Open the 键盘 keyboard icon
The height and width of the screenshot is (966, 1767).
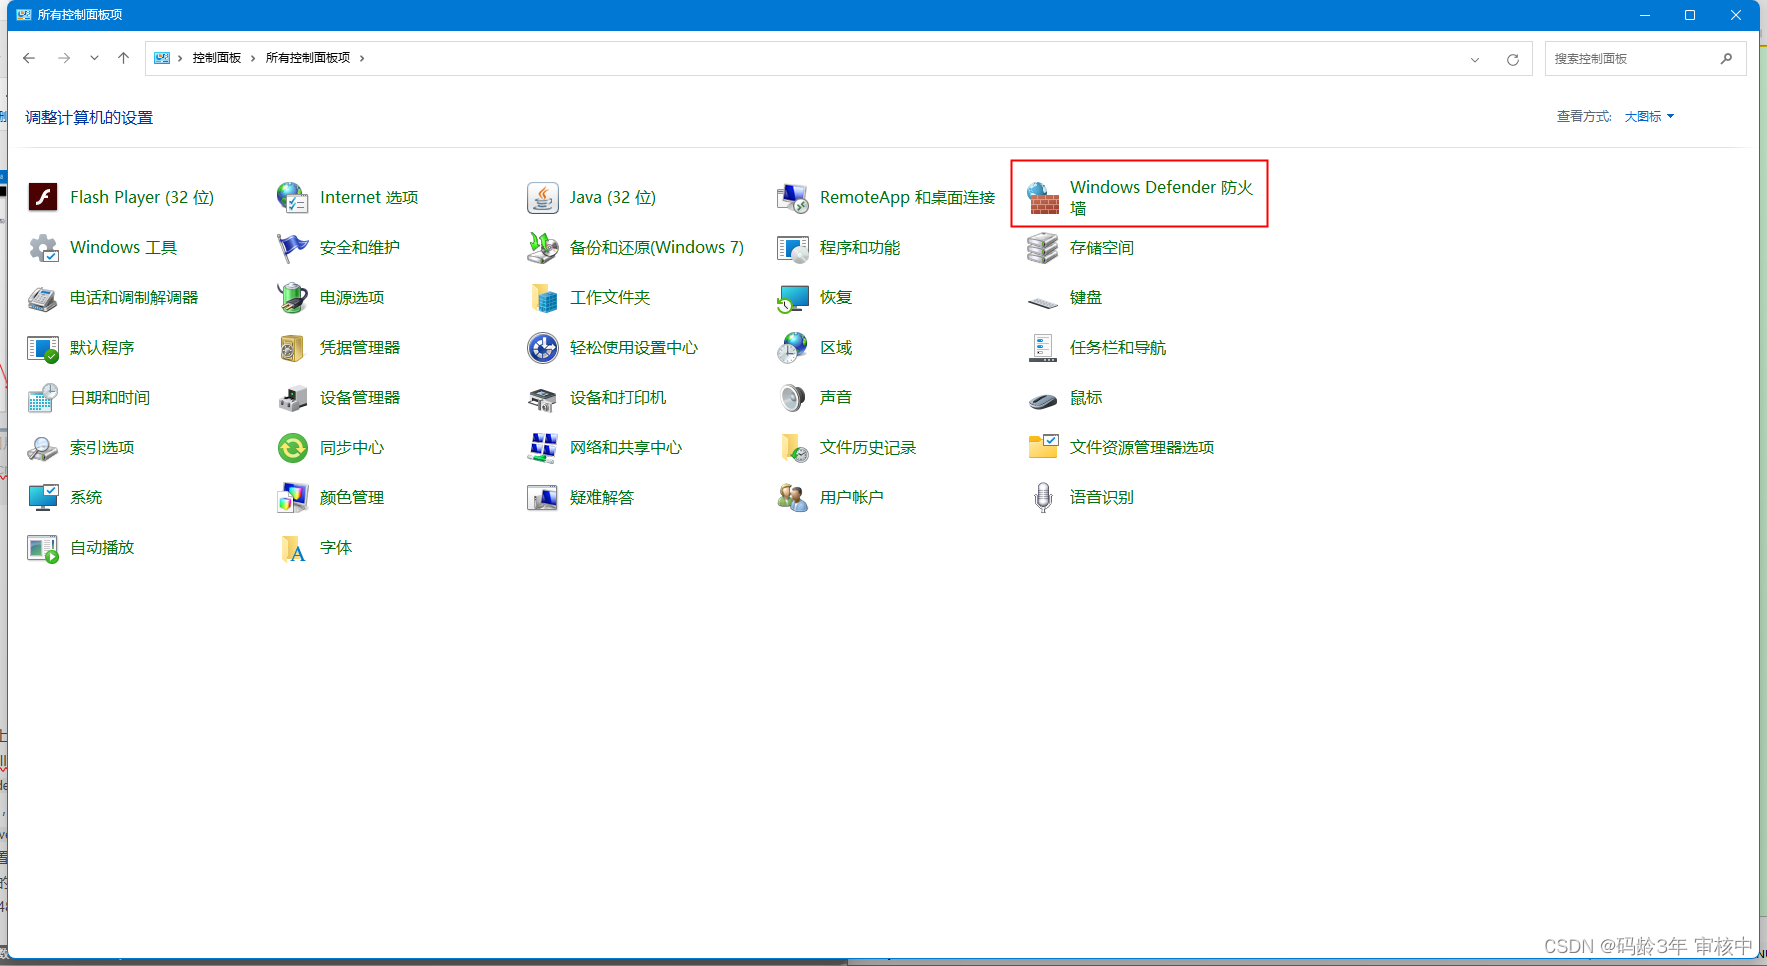pyautogui.click(x=1043, y=301)
